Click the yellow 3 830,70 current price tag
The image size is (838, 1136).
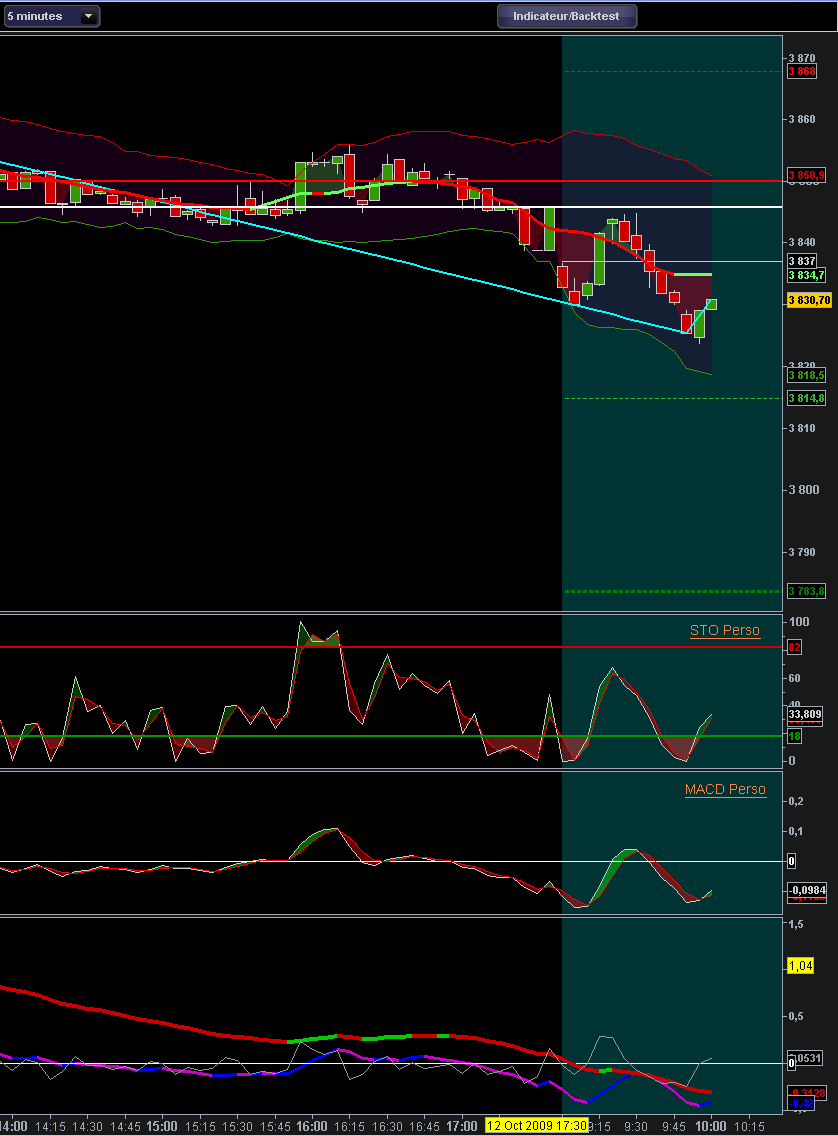tap(809, 300)
